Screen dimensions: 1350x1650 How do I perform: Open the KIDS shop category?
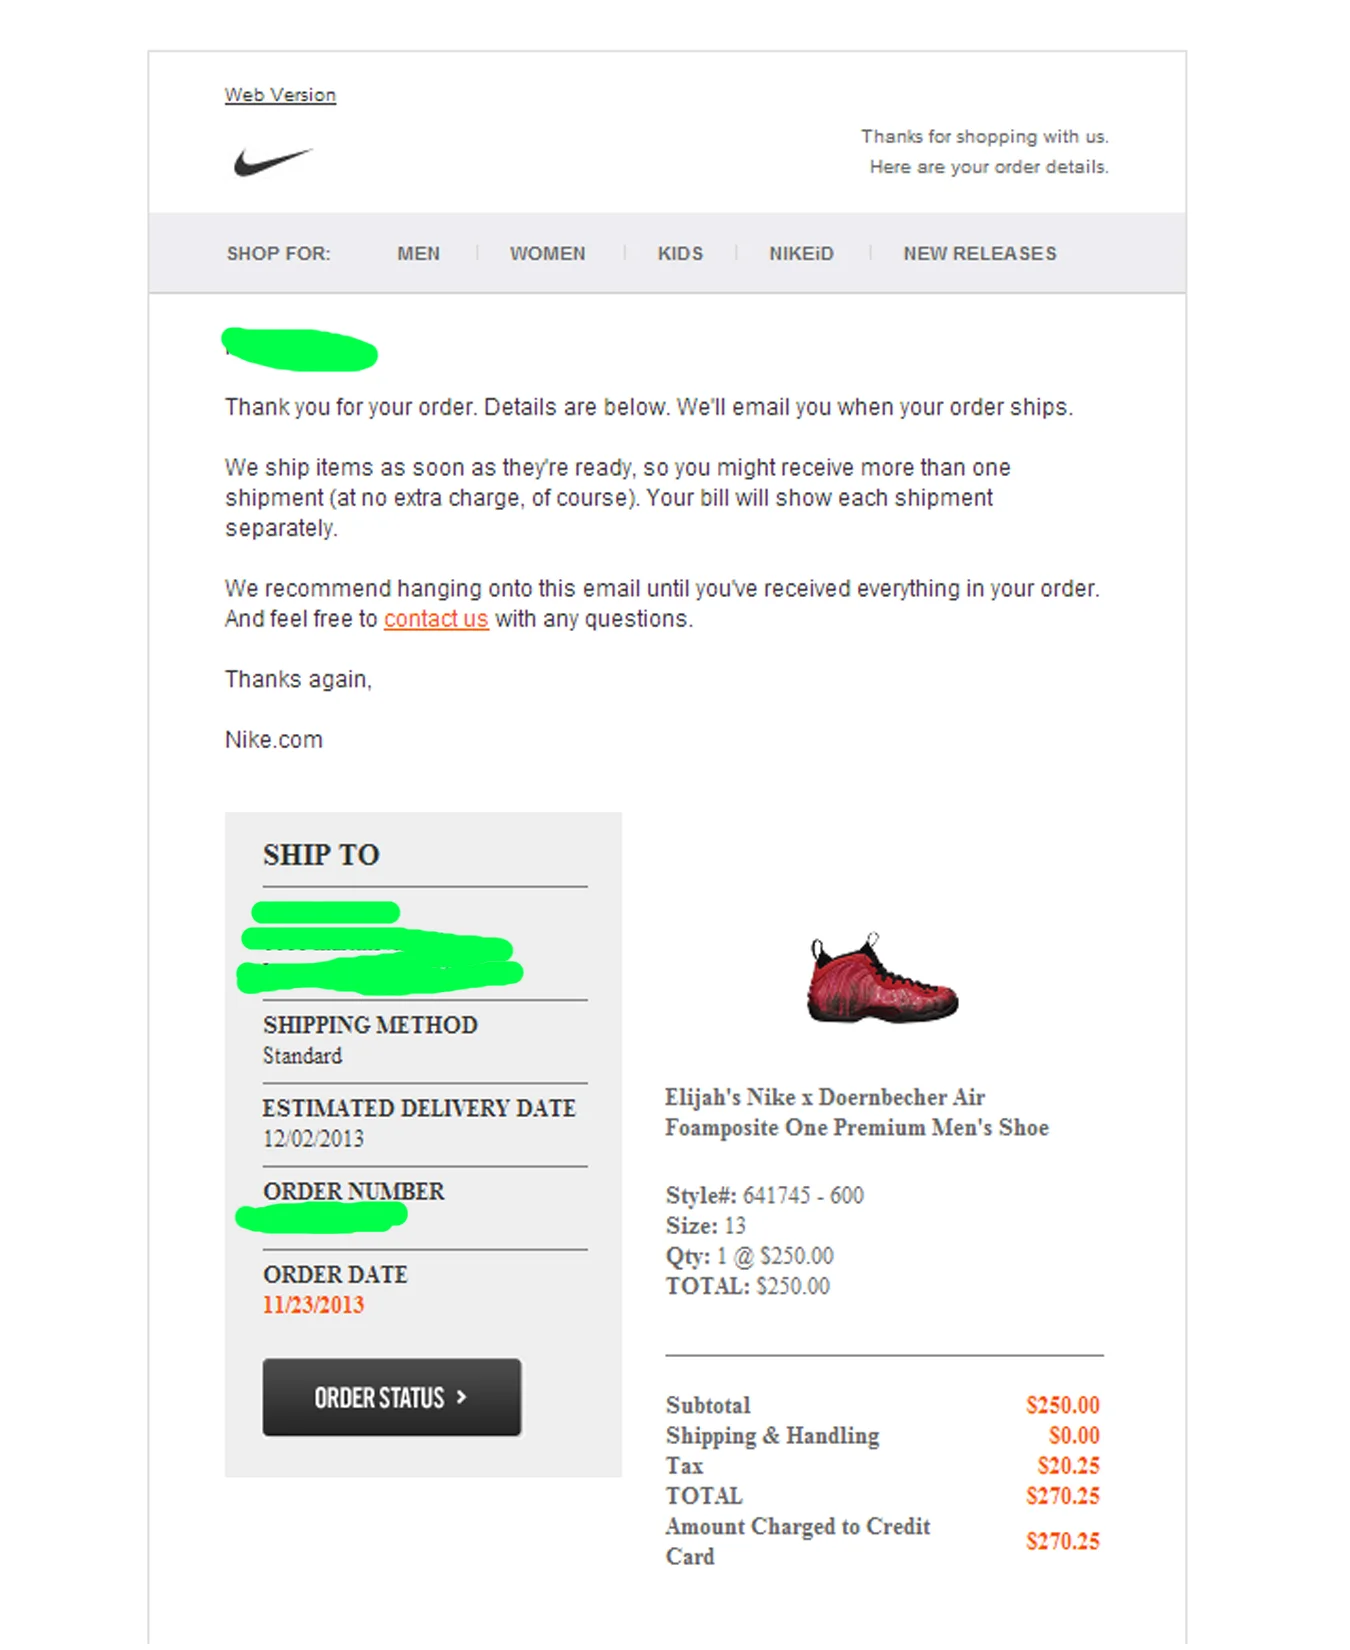(x=680, y=254)
